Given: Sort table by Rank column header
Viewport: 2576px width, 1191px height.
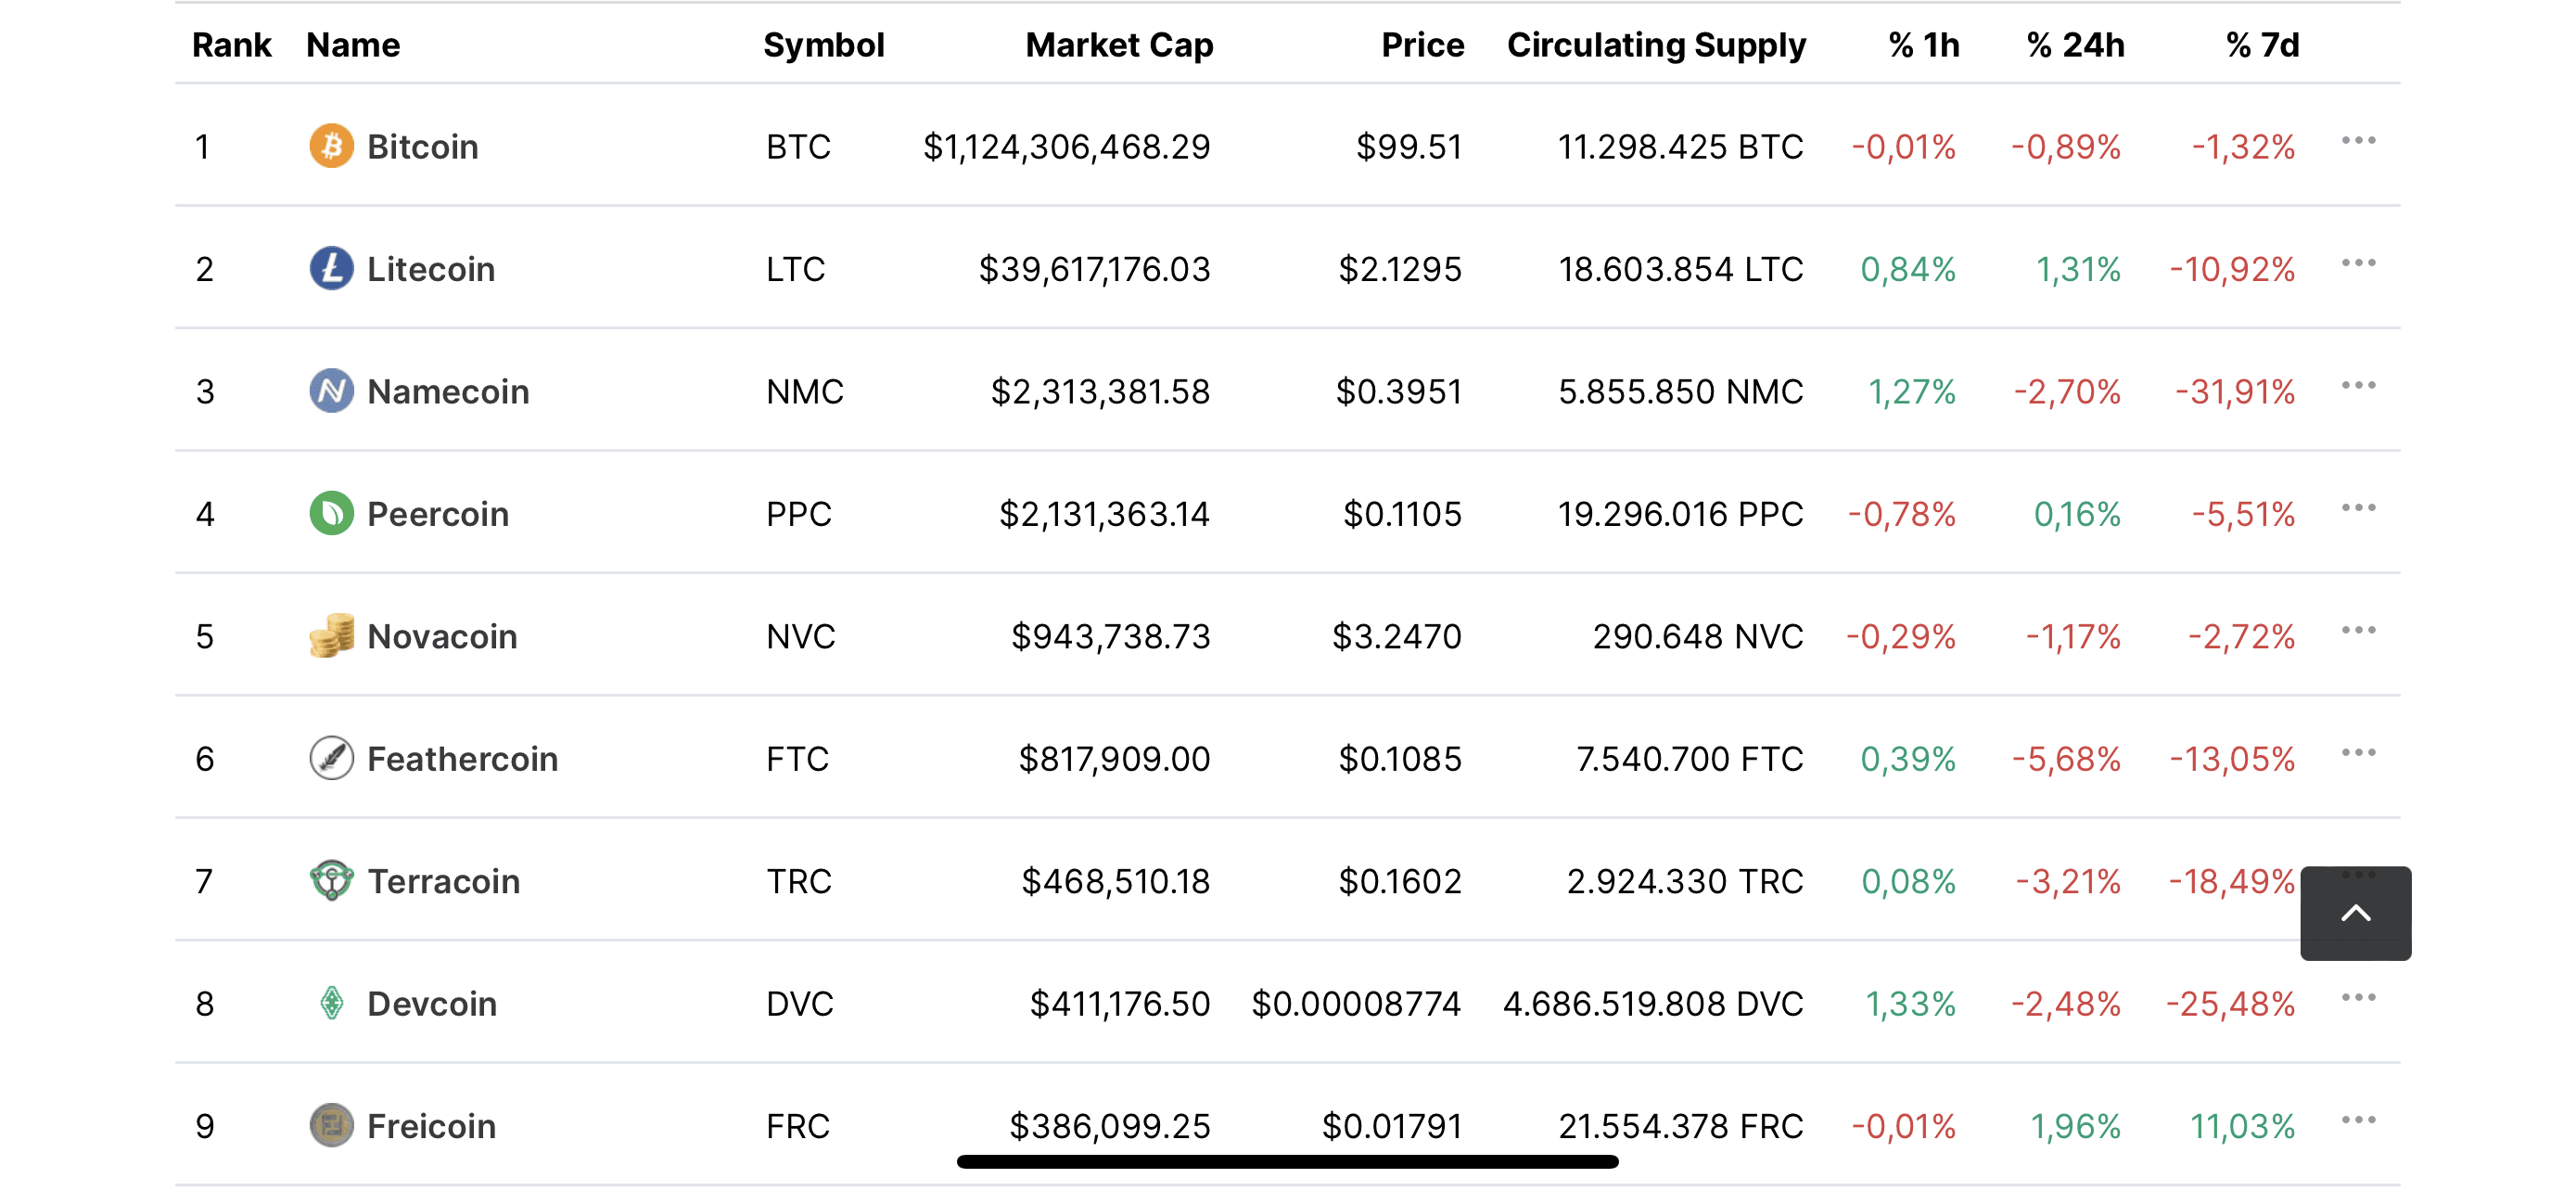Looking at the screenshot, I should (231, 45).
